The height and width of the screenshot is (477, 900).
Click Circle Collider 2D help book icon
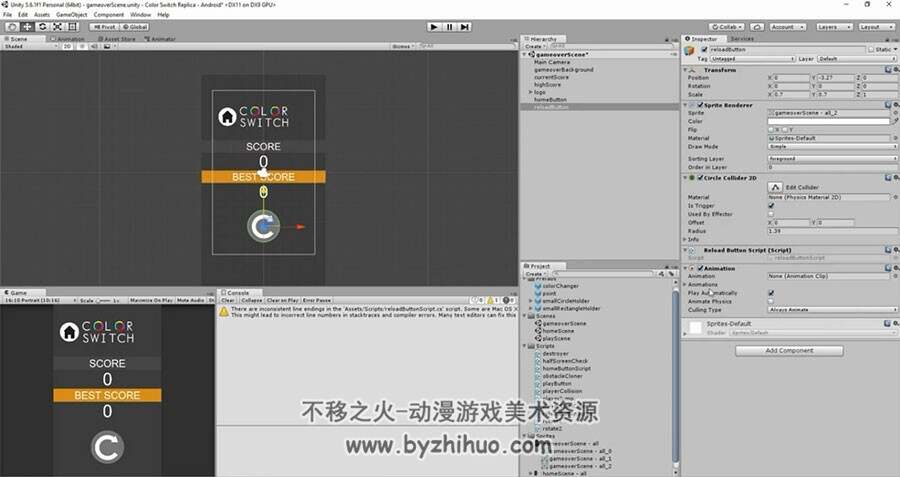pos(888,178)
